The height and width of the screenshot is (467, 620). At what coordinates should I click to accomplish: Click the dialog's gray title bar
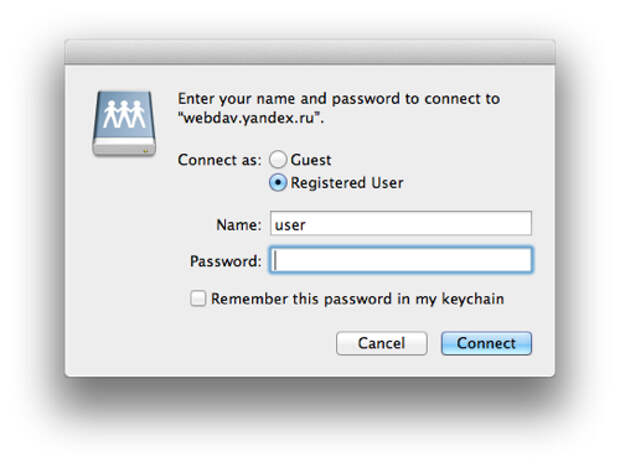(x=310, y=51)
